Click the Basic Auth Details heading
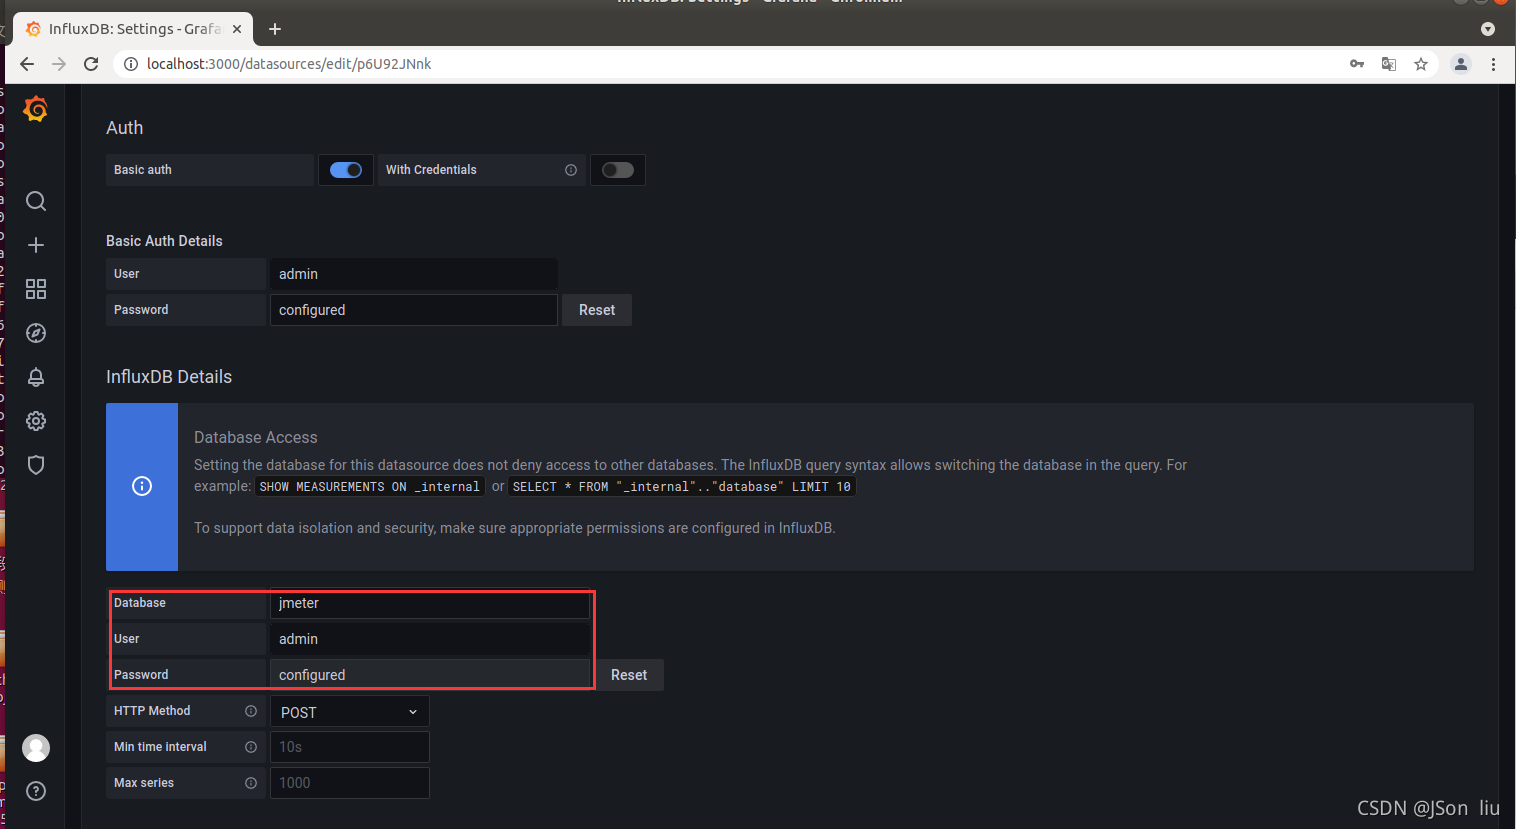This screenshot has width=1516, height=829. click(164, 241)
